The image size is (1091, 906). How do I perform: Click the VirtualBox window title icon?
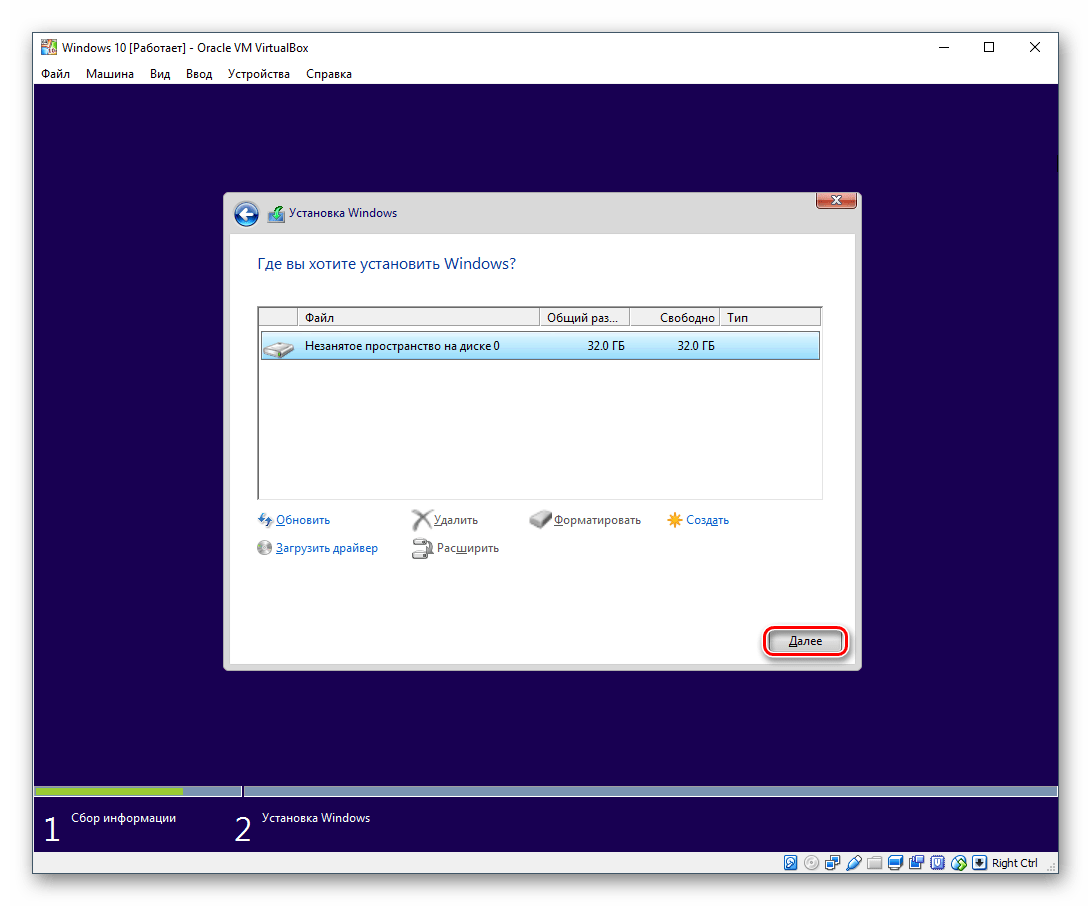(x=49, y=47)
